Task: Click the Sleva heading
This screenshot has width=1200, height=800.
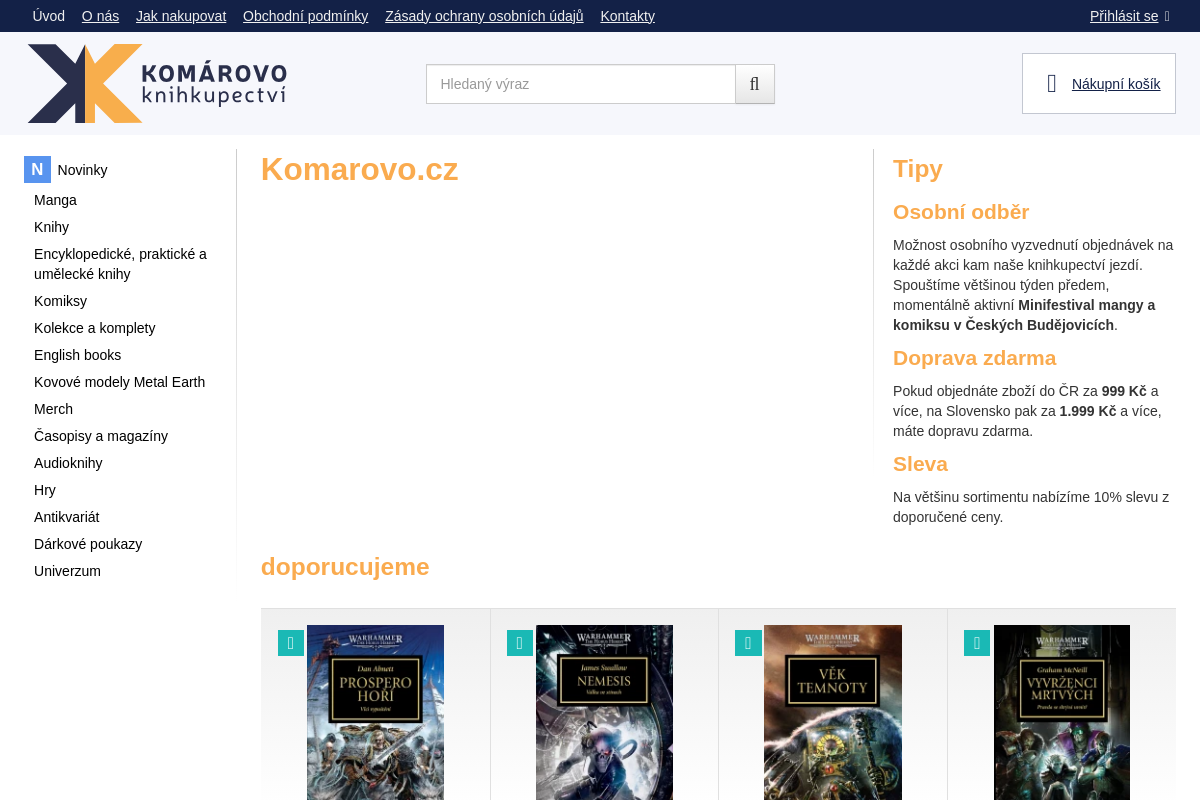Action: tap(920, 464)
